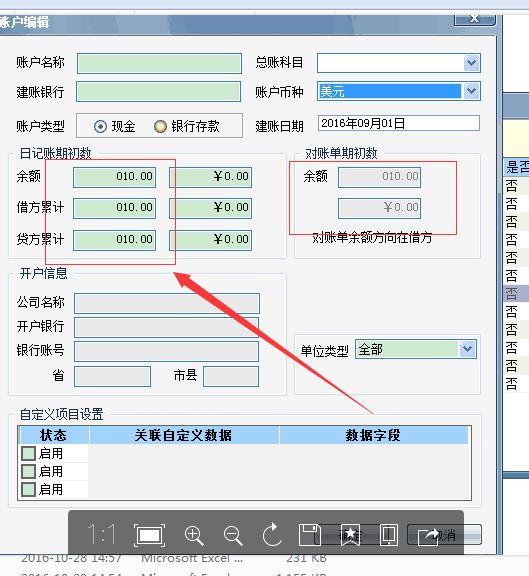Click 银行账号 input field

[166, 352]
